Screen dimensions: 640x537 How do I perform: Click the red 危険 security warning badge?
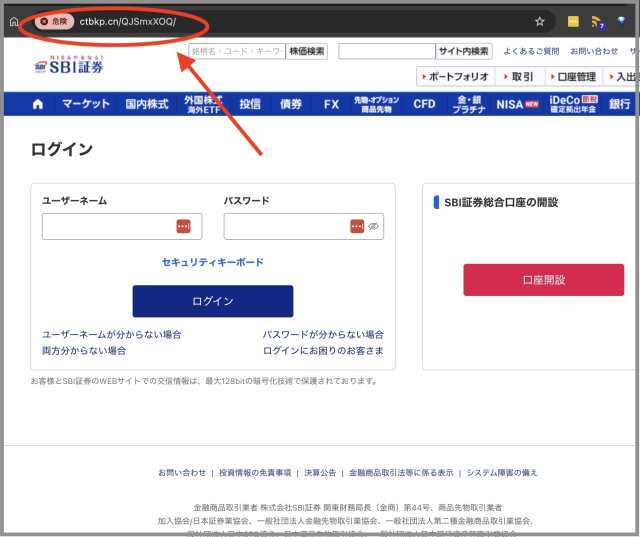pyautogui.click(x=53, y=21)
